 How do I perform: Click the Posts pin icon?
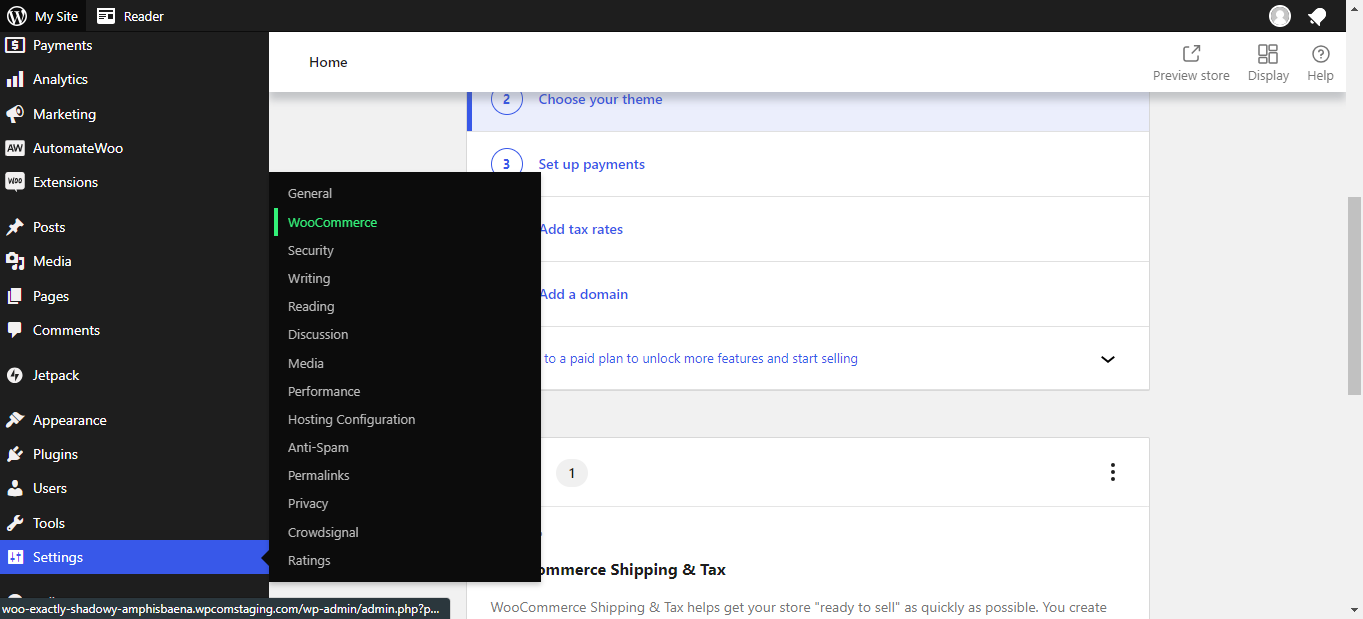15,227
